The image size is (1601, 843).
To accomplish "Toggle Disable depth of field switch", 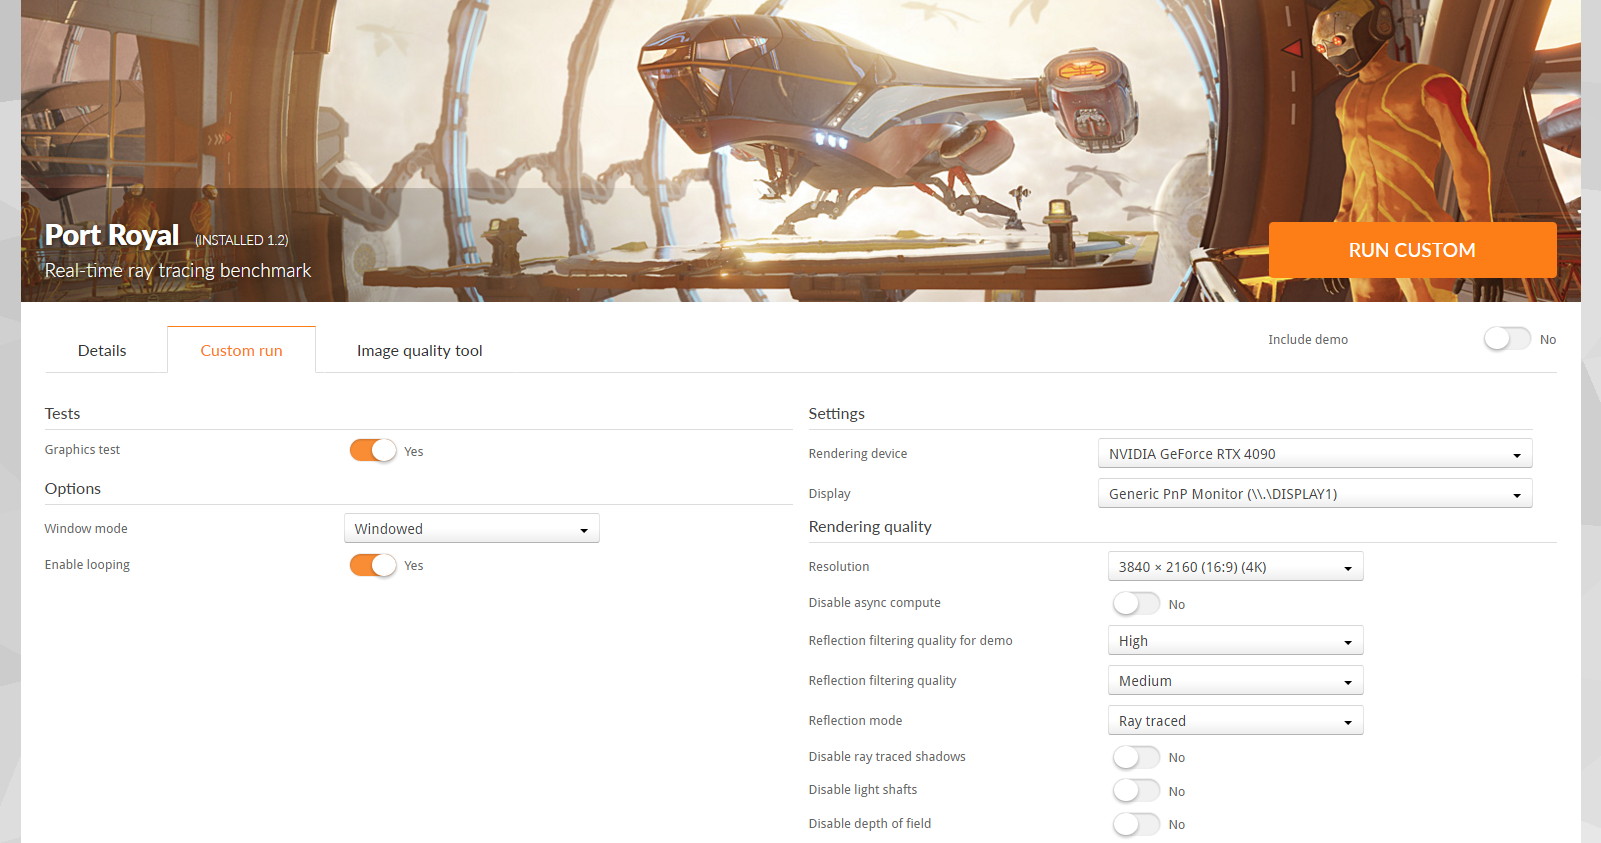I will point(1136,824).
